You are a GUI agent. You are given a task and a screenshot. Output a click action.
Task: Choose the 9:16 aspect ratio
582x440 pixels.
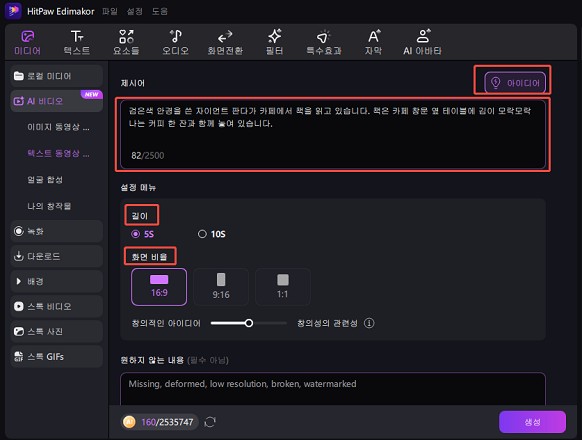[x=221, y=287]
